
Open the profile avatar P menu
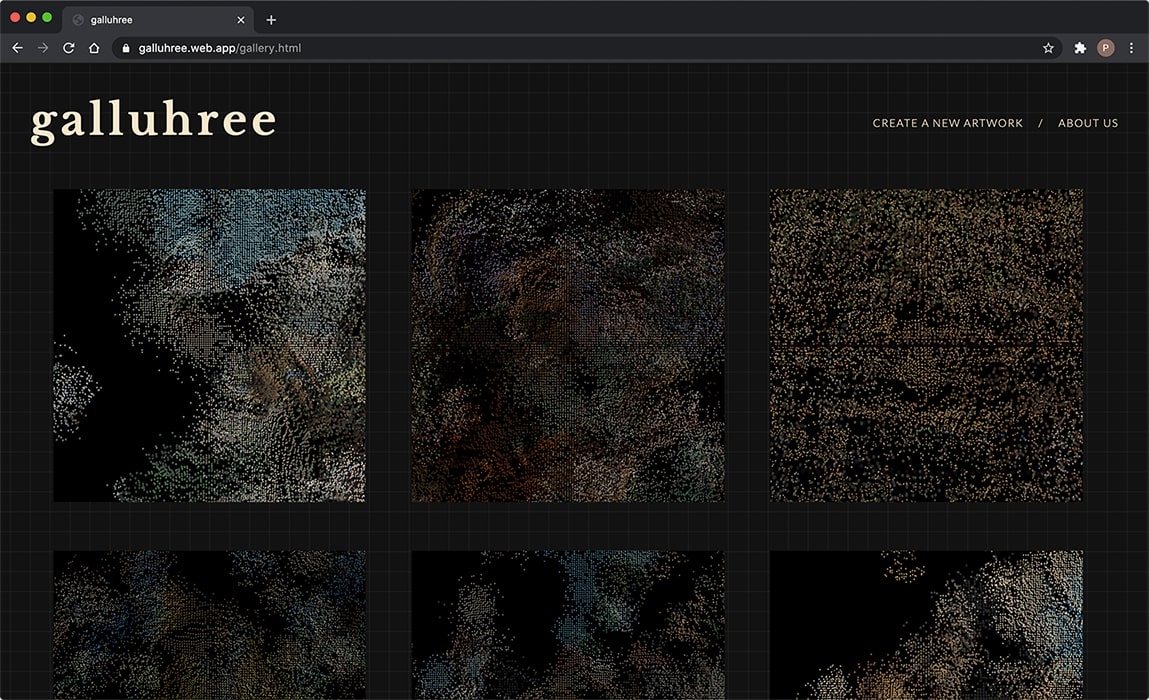(1105, 48)
